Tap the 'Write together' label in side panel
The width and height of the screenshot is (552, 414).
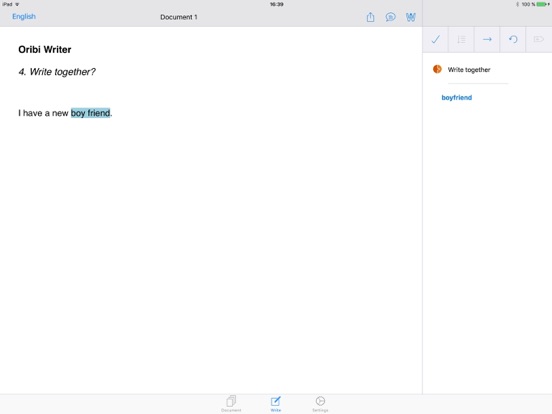coord(469,70)
